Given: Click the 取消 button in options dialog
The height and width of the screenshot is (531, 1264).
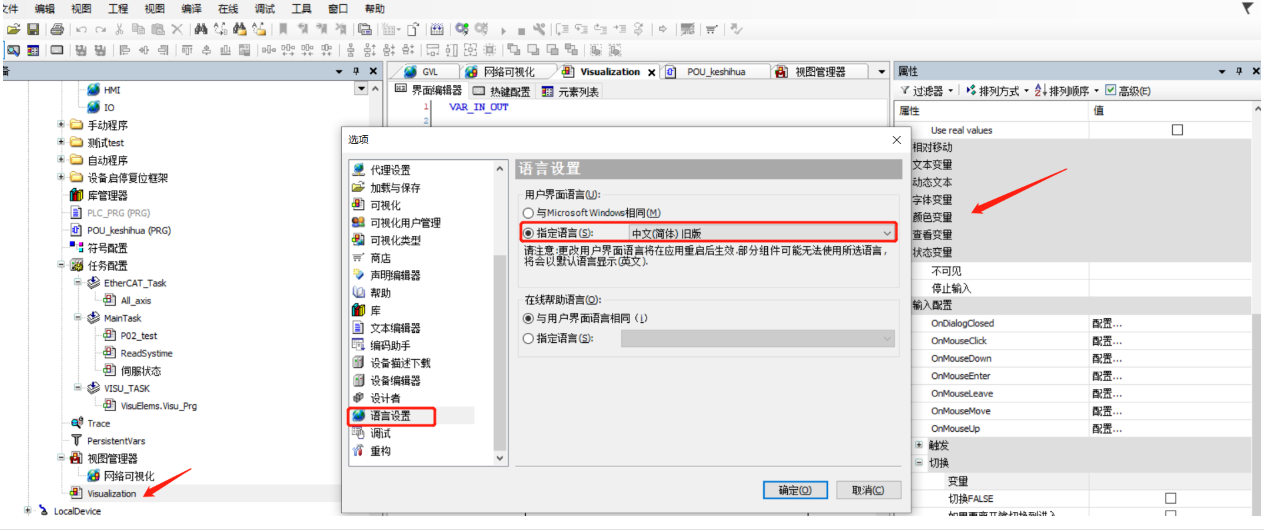Looking at the screenshot, I should (867, 490).
